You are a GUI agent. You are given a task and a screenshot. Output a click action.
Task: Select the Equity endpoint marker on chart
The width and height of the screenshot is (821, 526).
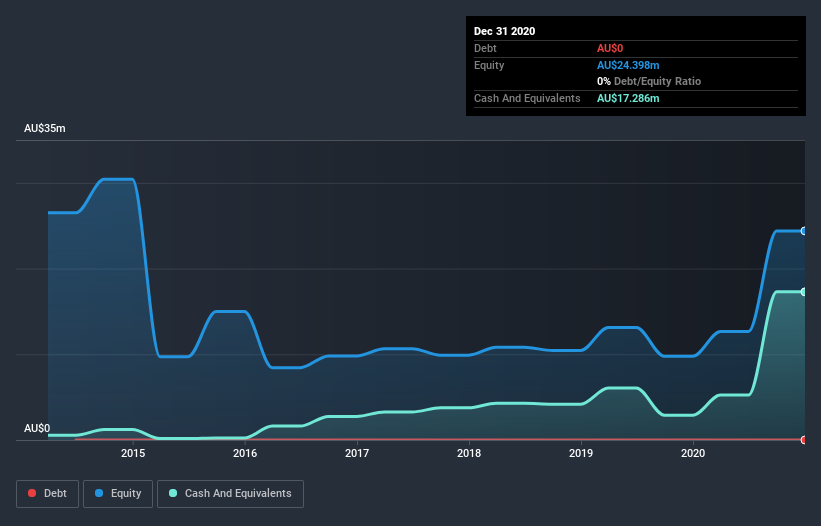click(804, 231)
